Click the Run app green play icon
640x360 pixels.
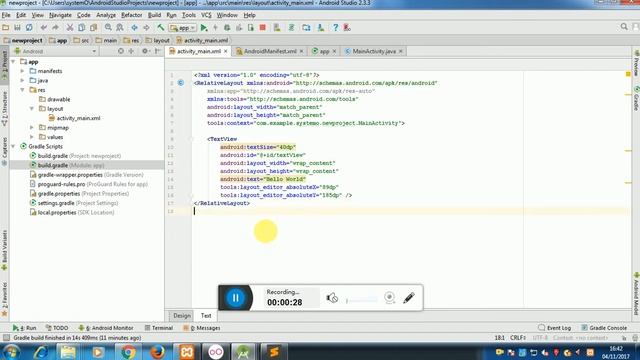pyautogui.click(x=204, y=28)
